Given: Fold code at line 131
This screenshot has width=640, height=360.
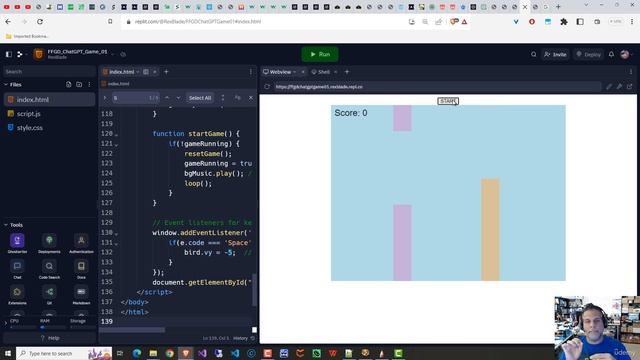Looking at the screenshot, I should tap(116, 243).
